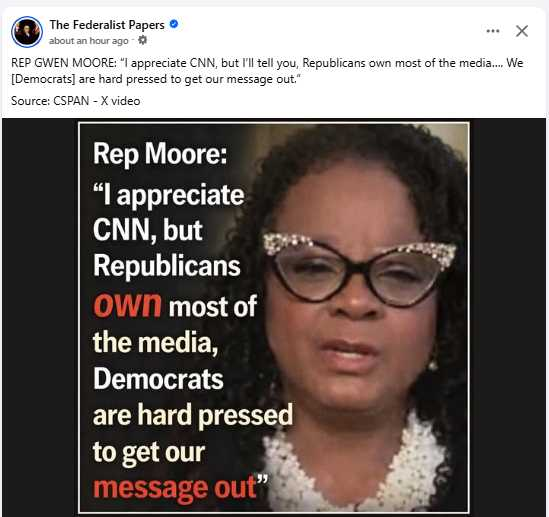
Task: Open The Federalist Papers page name link
Action: tap(107, 25)
